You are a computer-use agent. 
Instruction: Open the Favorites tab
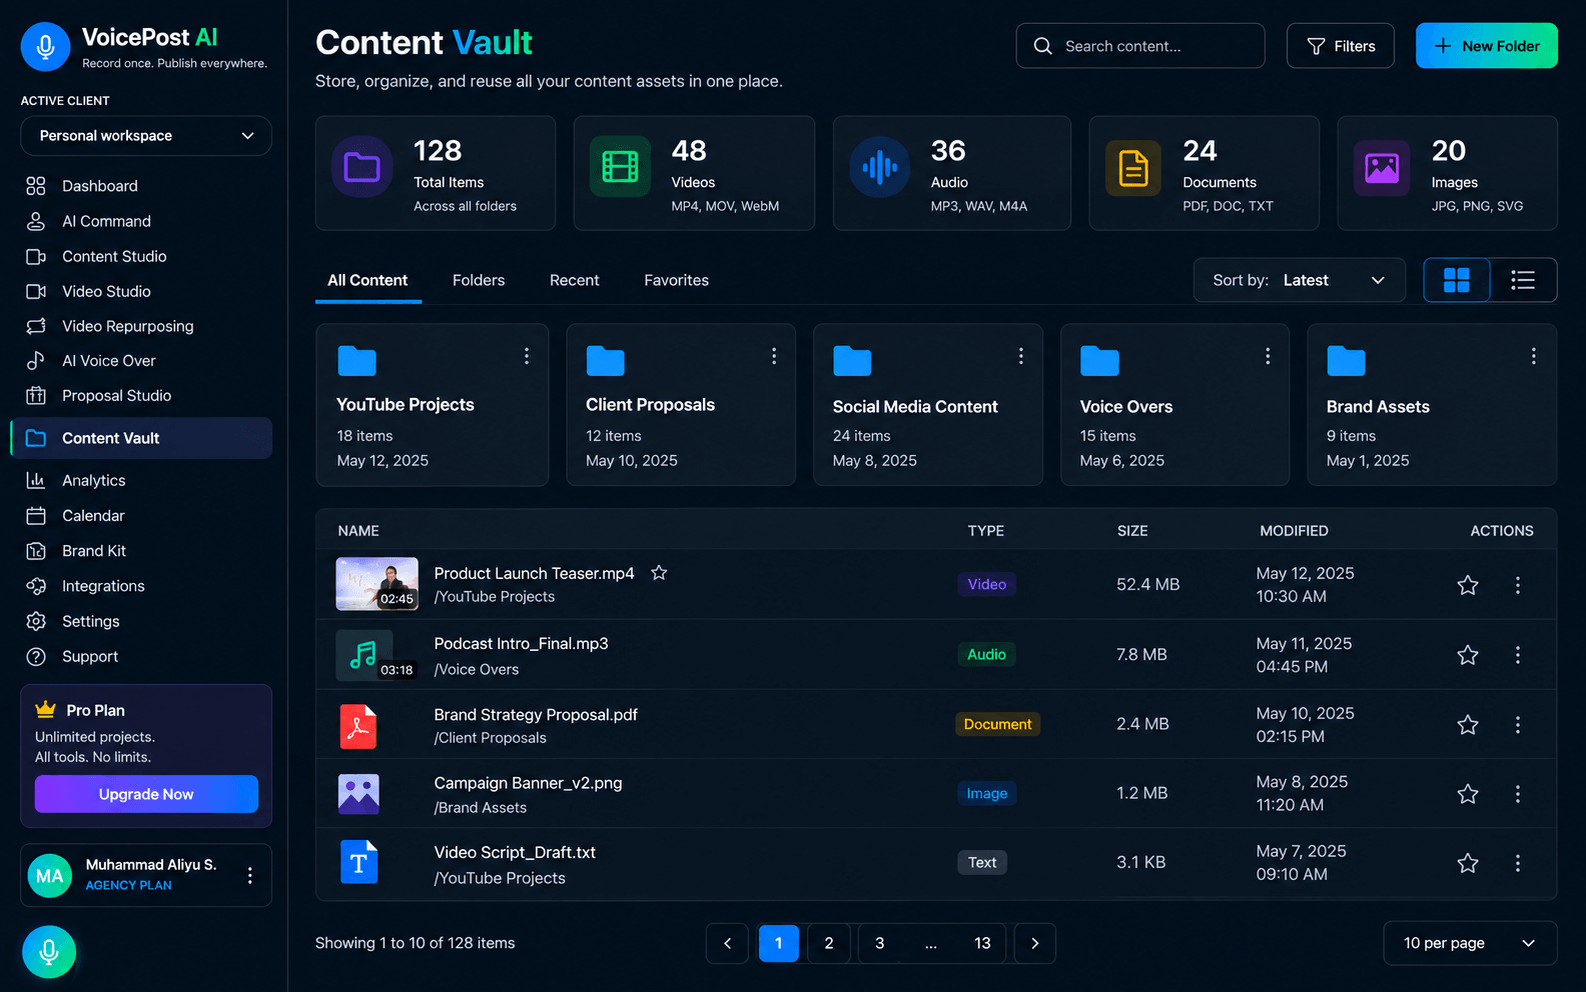pyautogui.click(x=677, y=280)
